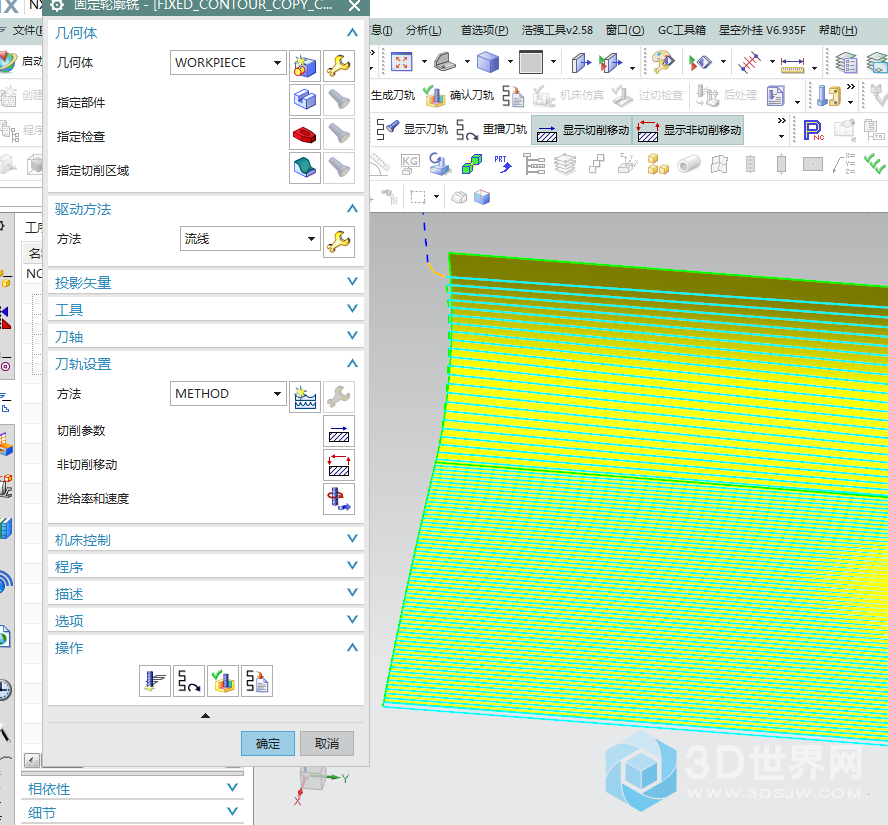The width and height of the screenshot is (888, 825).
Task: Edit streamline drive method wrench icon
Action: pyautogui.click(x=339, y=242)
